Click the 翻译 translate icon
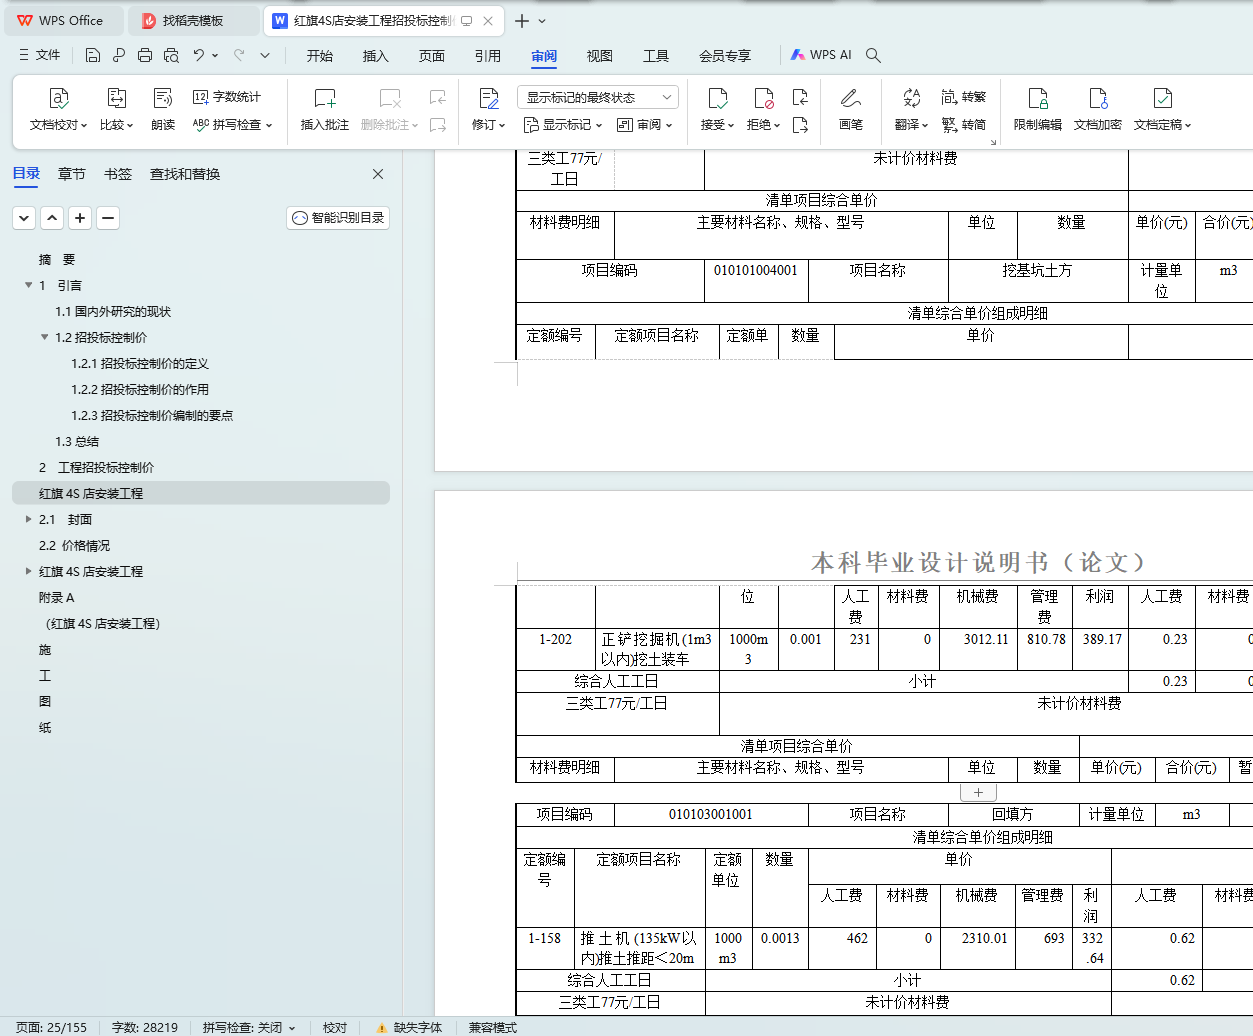Viewport: 1253px width, 1036px height. (911, 98)
